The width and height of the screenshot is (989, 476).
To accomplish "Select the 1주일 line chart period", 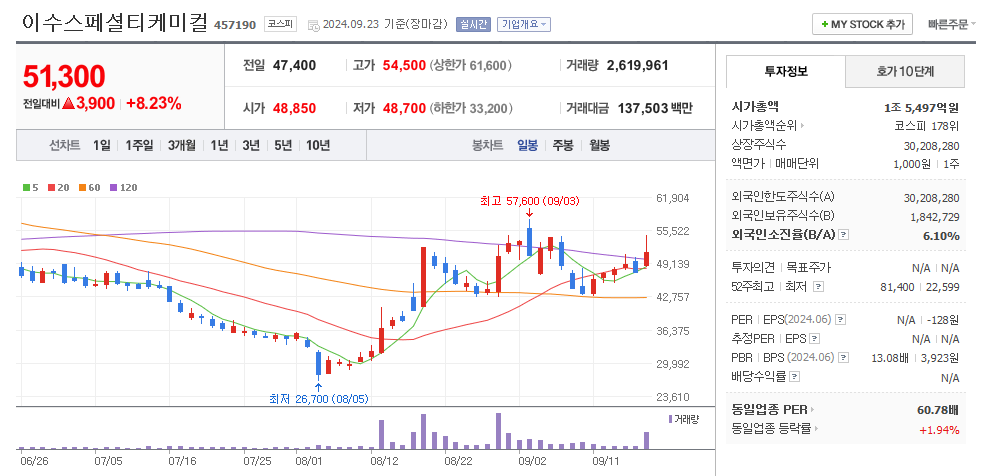I will (x=139, y=146).
